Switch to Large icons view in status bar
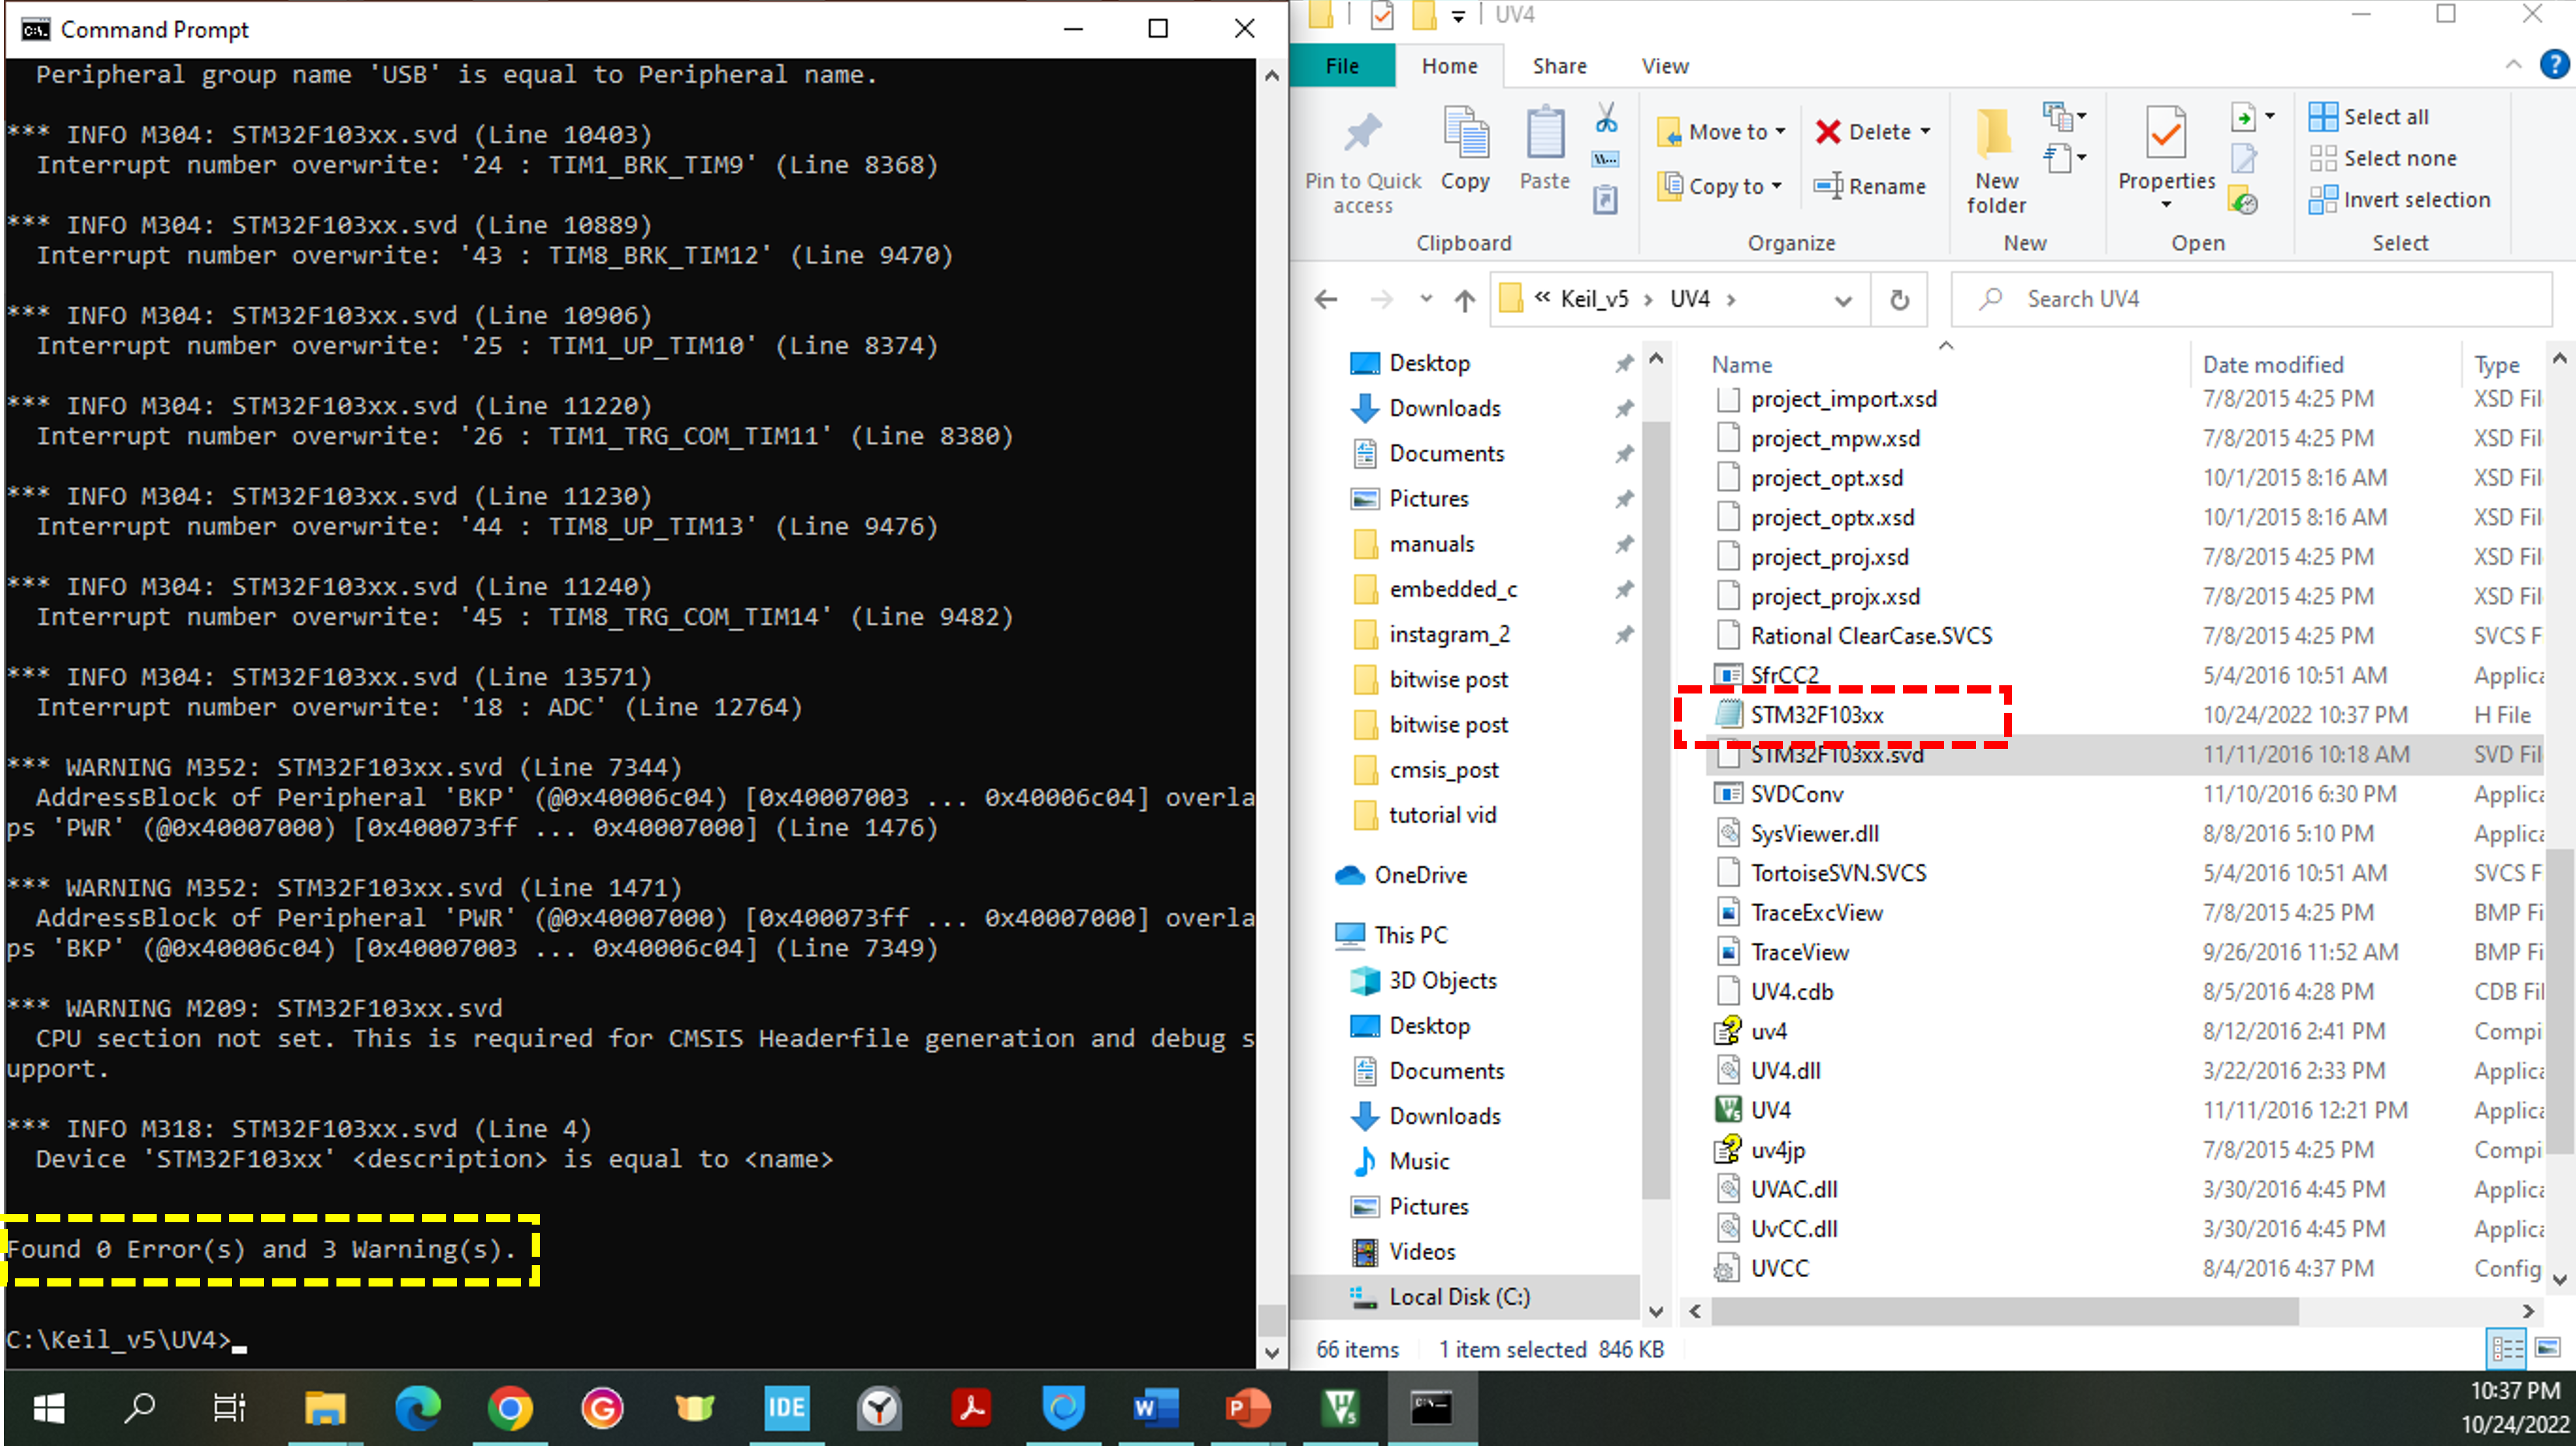The height and width of the screenshot is (1446, 2576). (2547, 1348)
